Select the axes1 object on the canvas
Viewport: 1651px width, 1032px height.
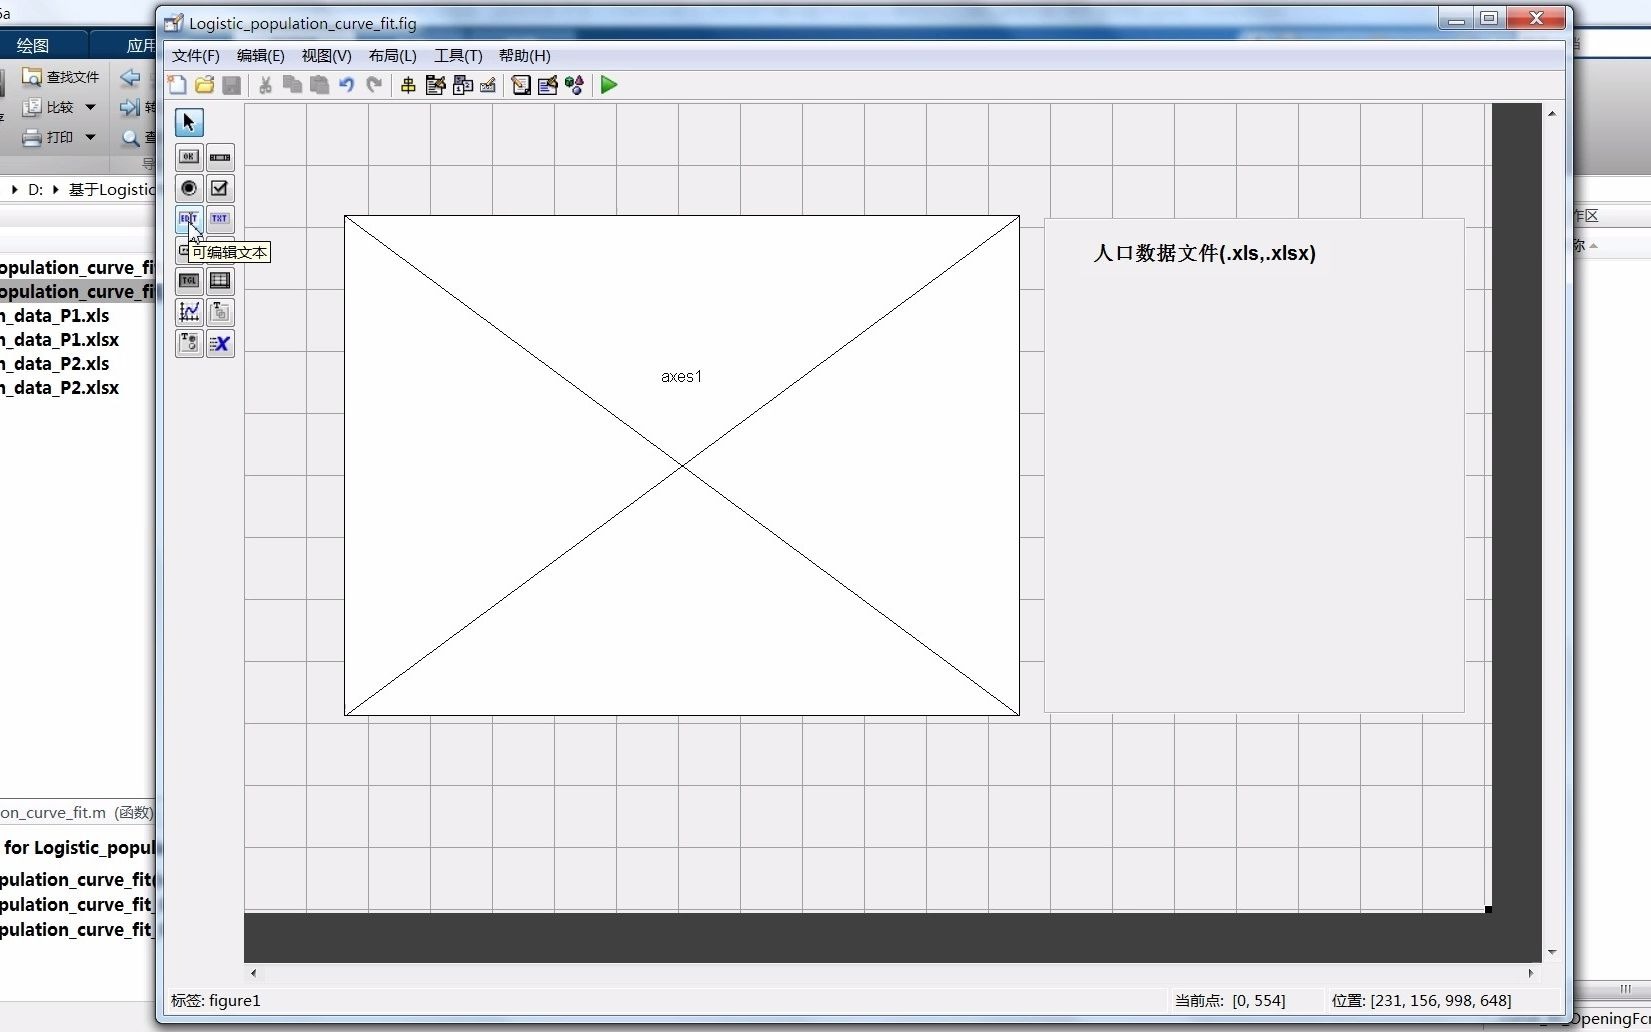pyautogui.click(x=681, y=465)
